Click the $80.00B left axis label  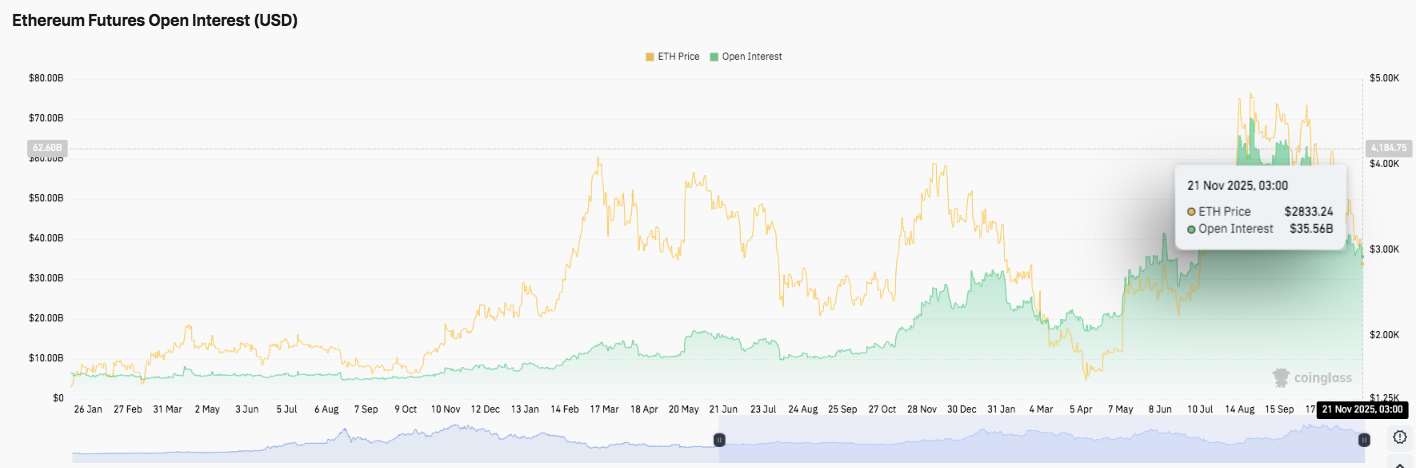point(47,77)
